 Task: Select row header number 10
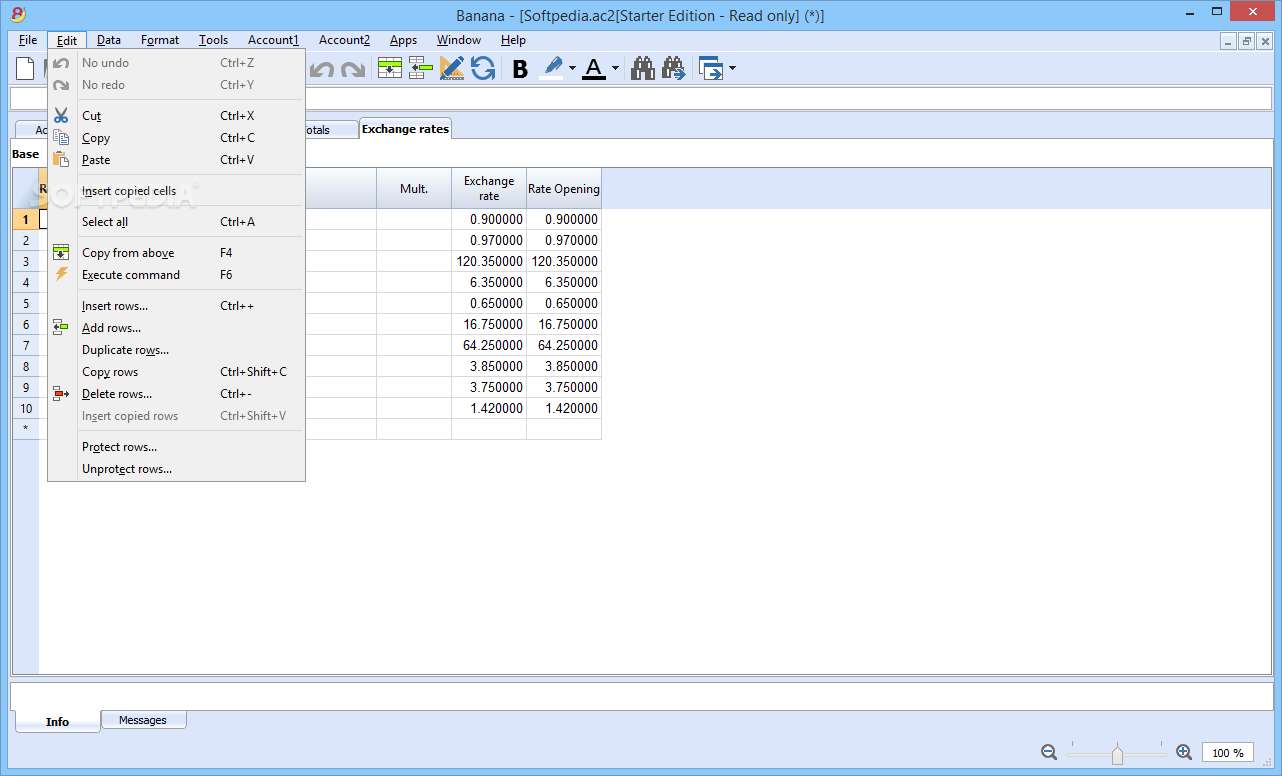(x=26, y=408)
